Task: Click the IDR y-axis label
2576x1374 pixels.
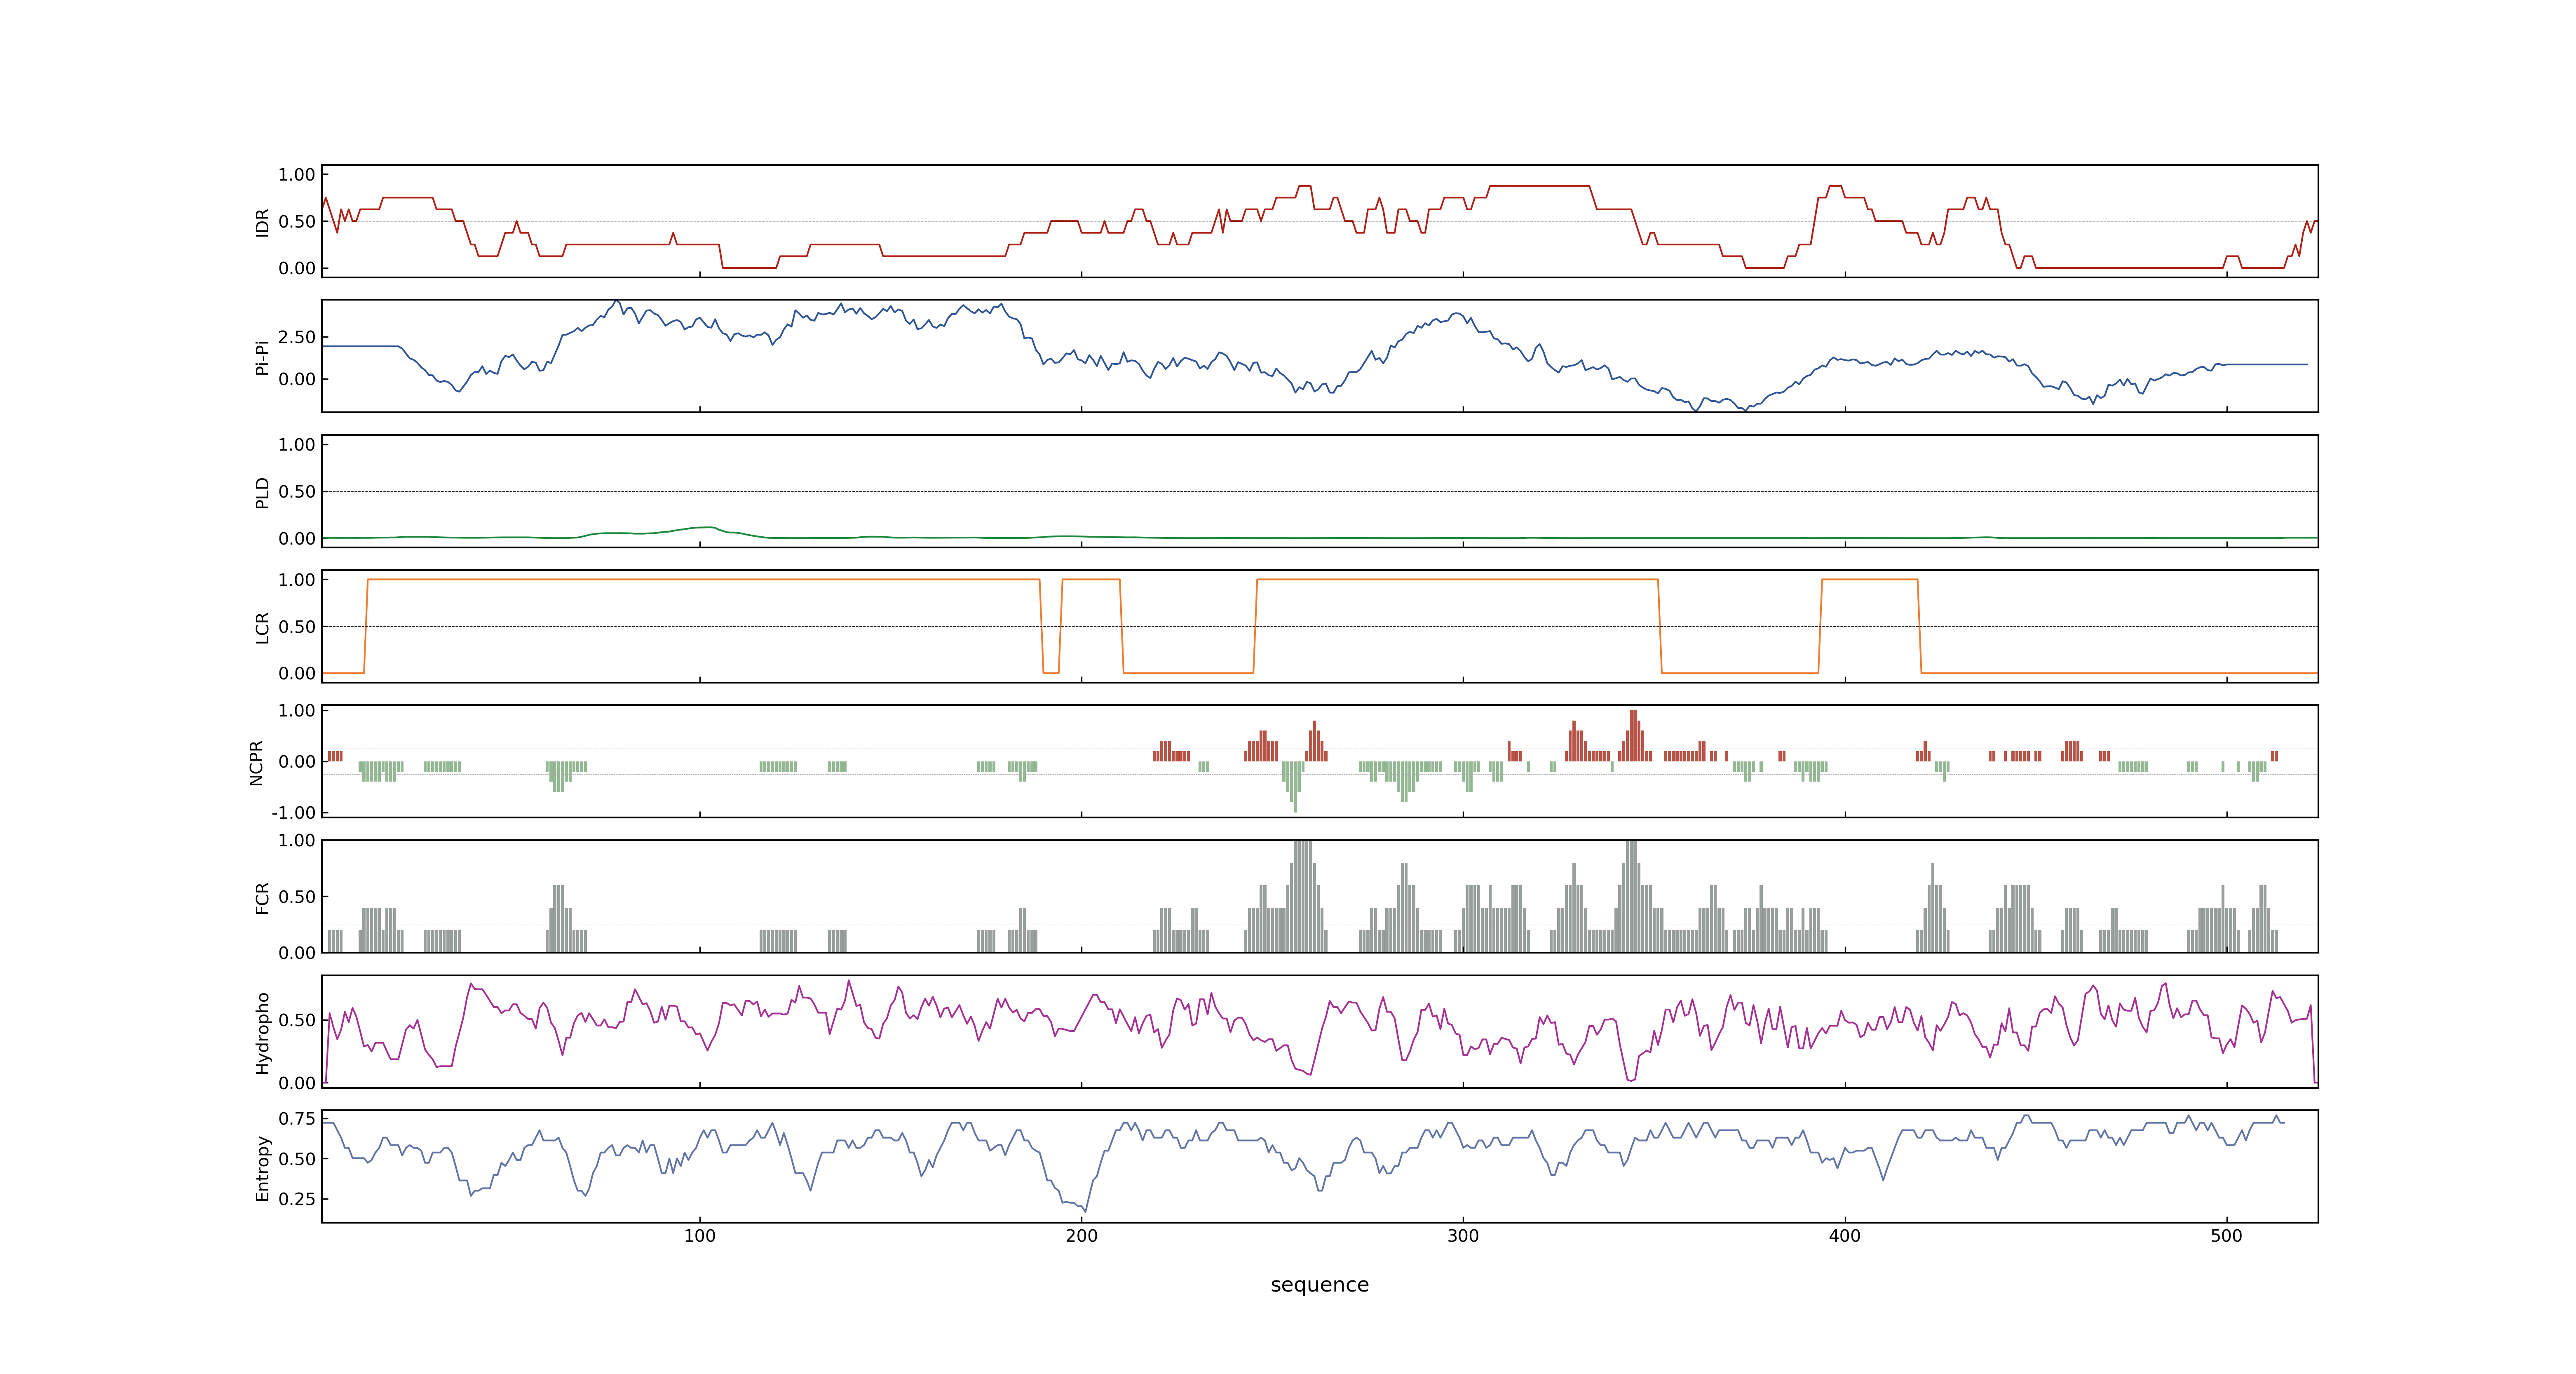Action: (x=262, y=222)
